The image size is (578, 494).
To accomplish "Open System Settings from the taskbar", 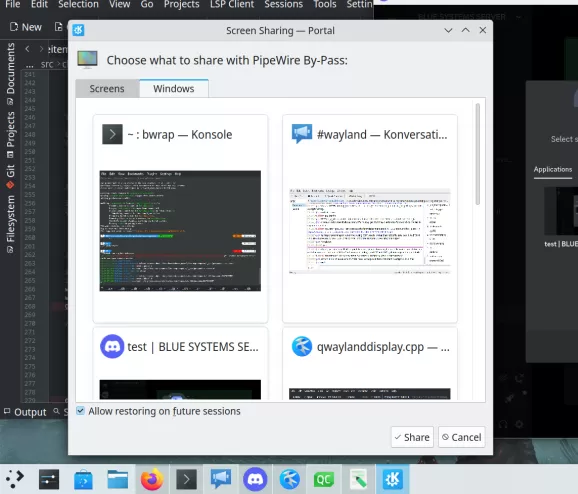I will pos(49,479).
